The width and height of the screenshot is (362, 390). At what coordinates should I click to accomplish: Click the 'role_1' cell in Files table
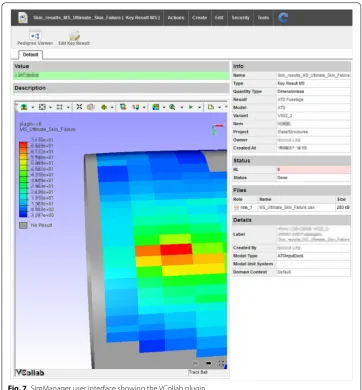coord(247,207)
